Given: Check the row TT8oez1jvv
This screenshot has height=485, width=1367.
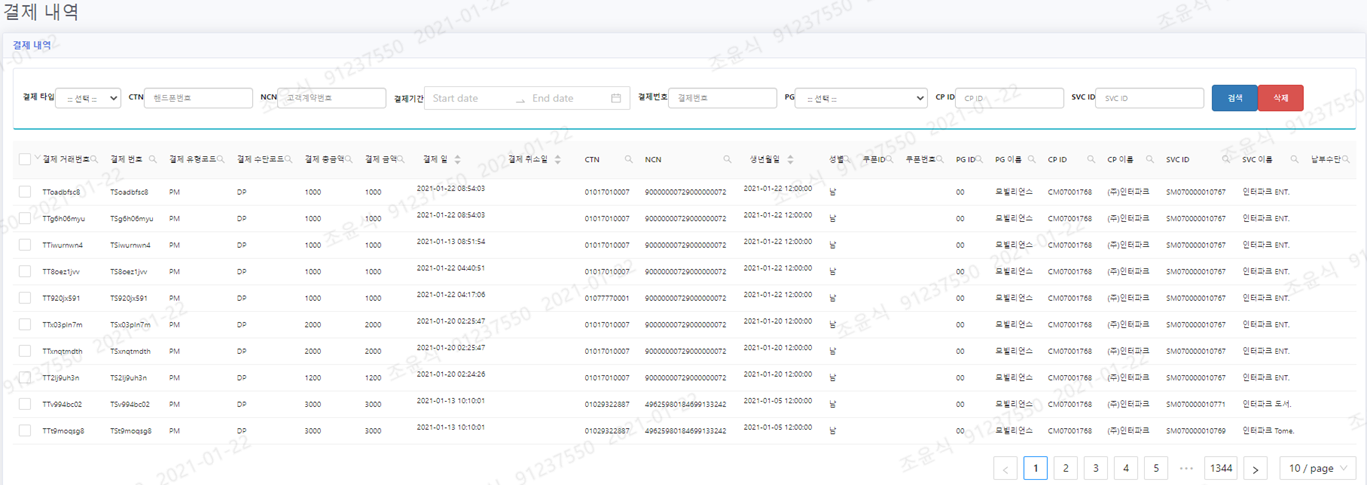Looking at the screenshot, I should point(25,271).
